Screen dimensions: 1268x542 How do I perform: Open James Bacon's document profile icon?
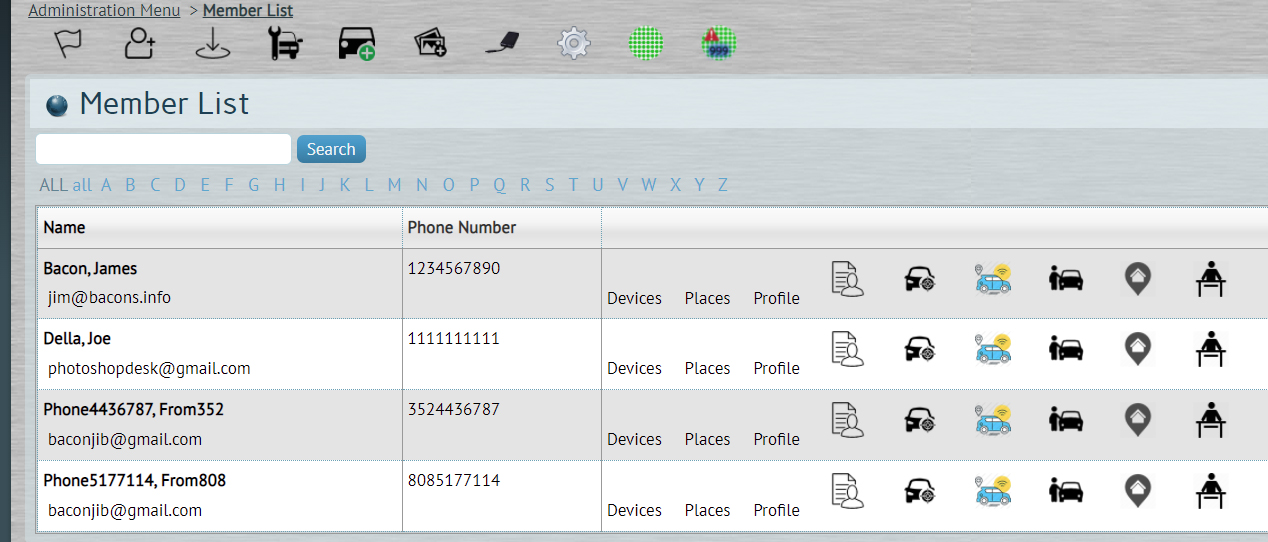point(847,278)
